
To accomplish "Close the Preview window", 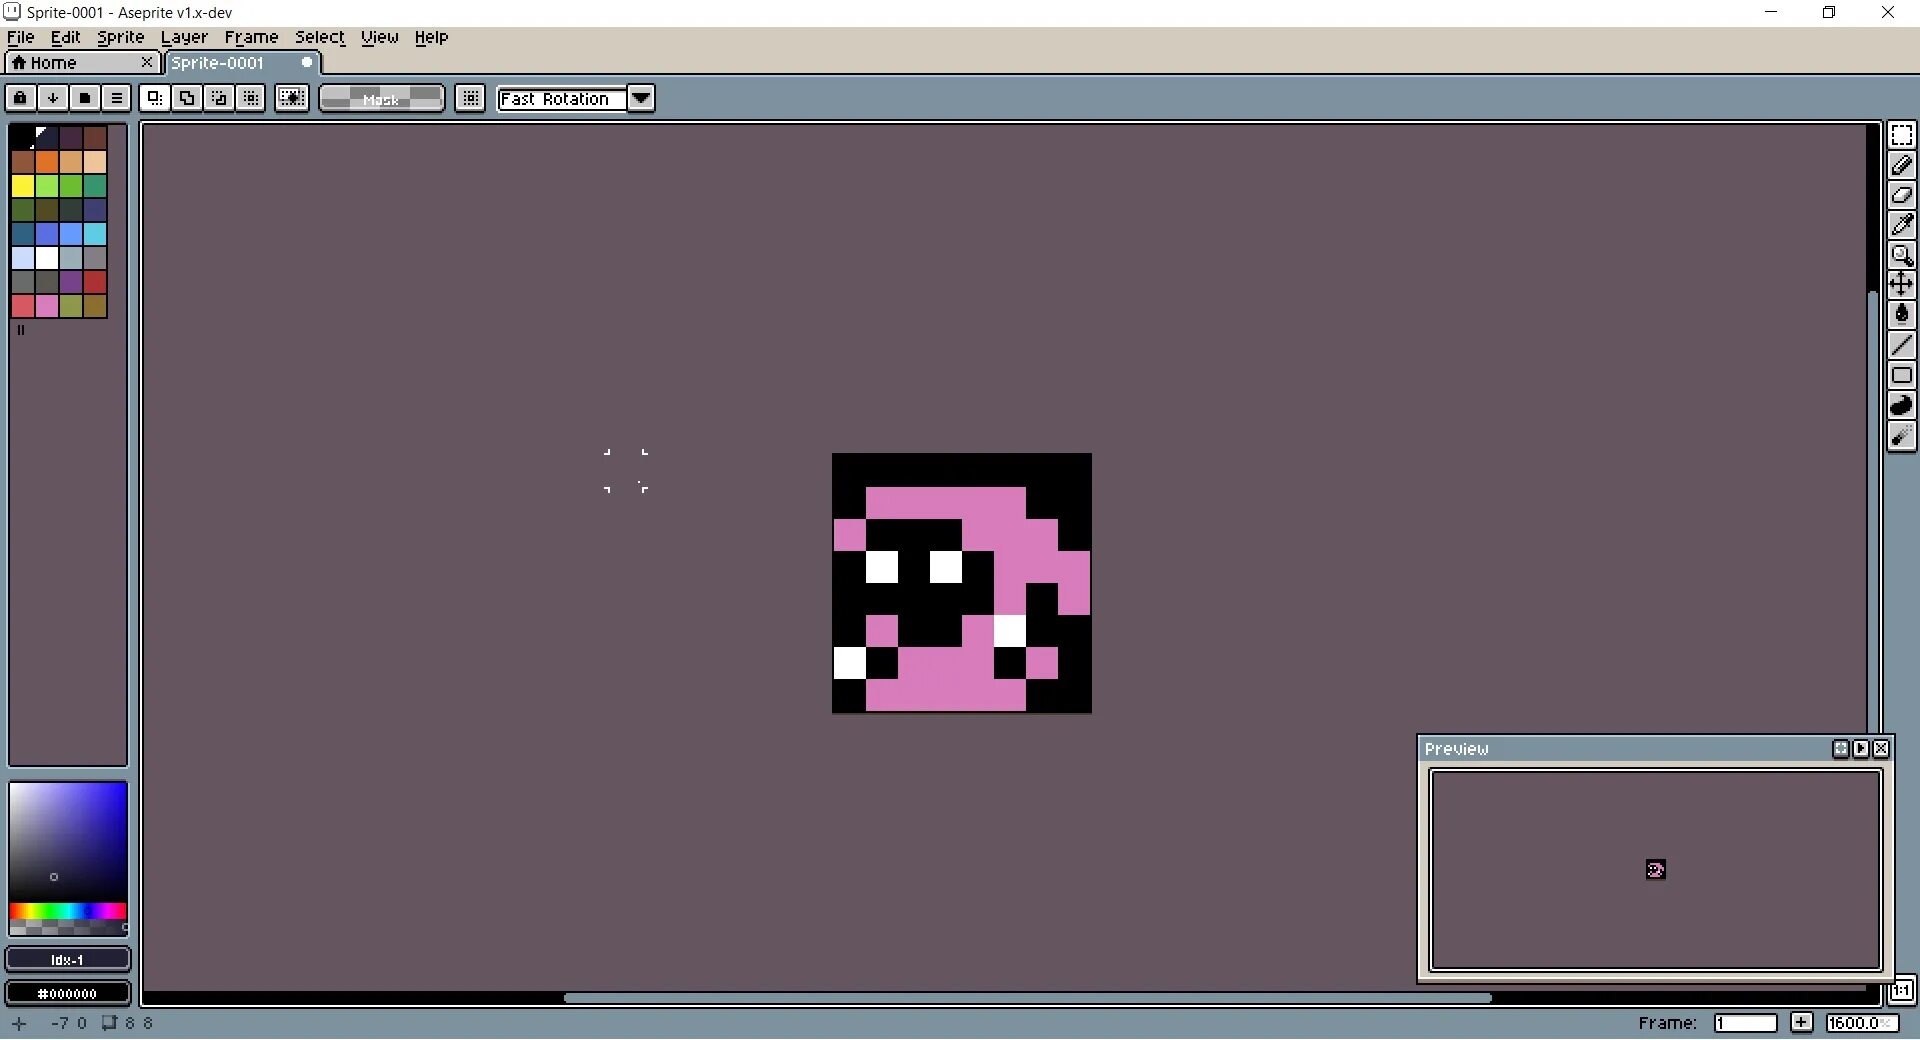I will 1881,748.
